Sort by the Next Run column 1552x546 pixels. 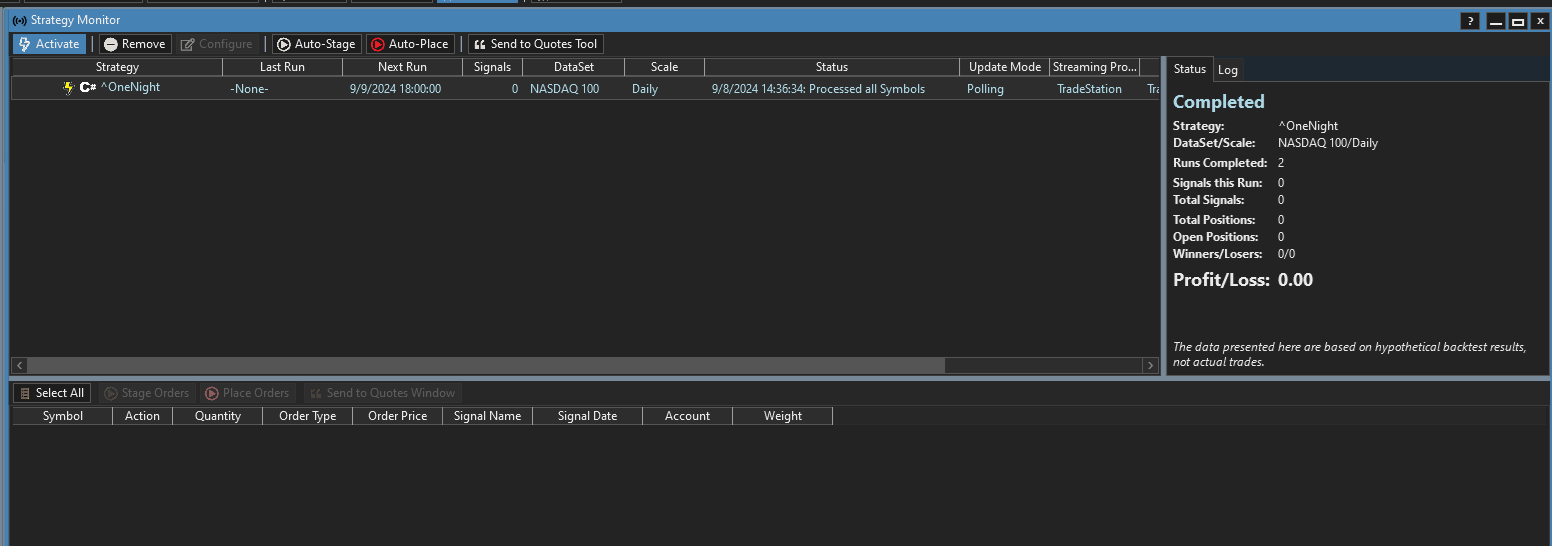pos(402,67)
